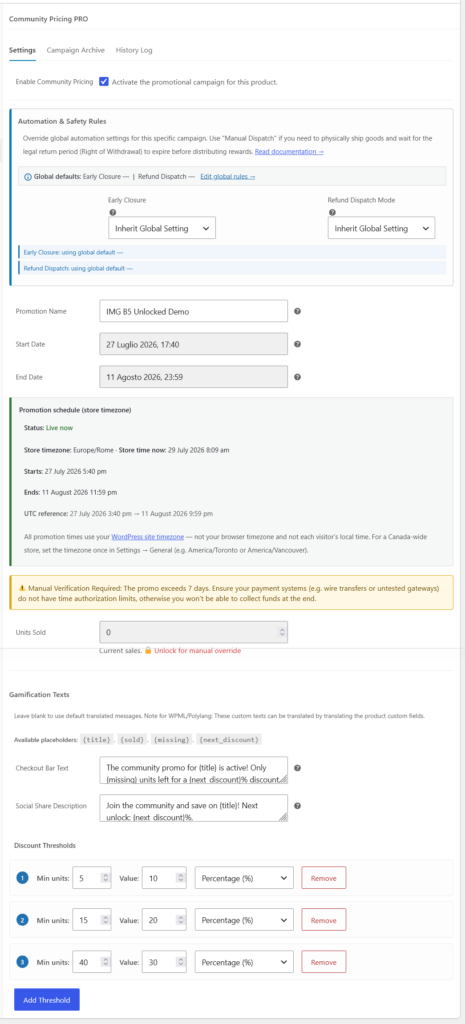Select the Settings tab
This screenshot has height=1024, width=465.
[22, 50]
